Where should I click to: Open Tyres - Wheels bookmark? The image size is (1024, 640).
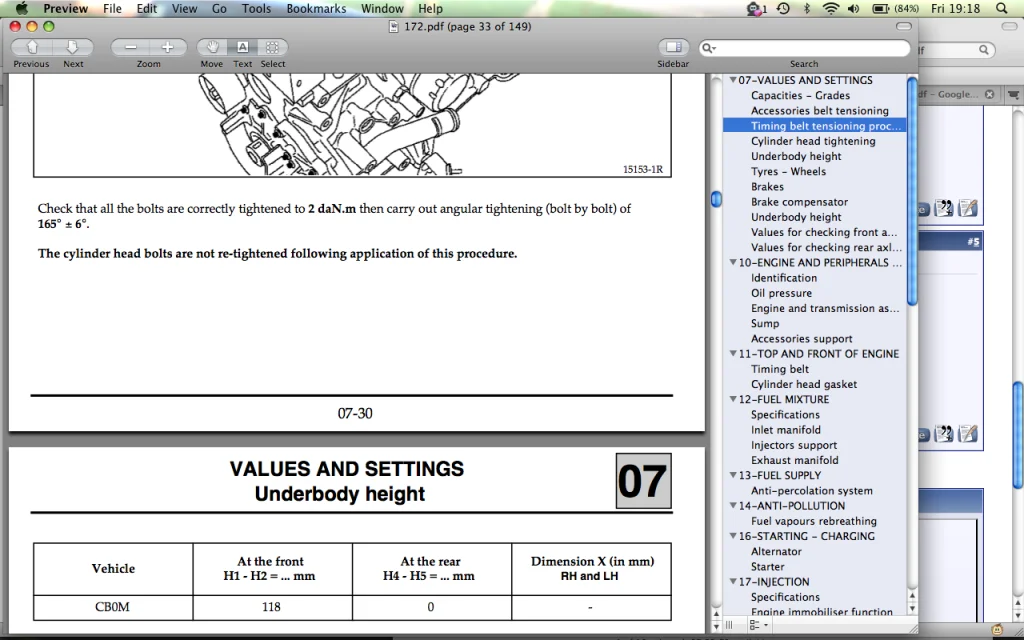pos(788,172)
